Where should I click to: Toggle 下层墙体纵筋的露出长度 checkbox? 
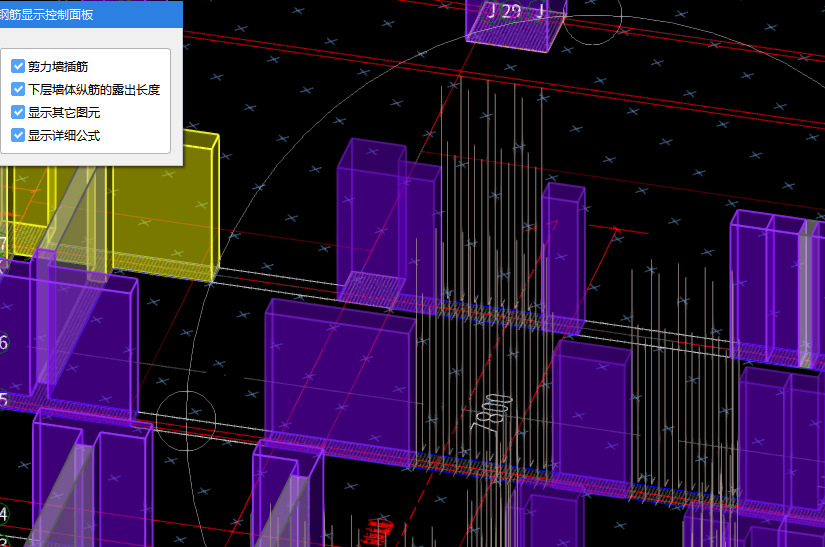click(18, 89)
